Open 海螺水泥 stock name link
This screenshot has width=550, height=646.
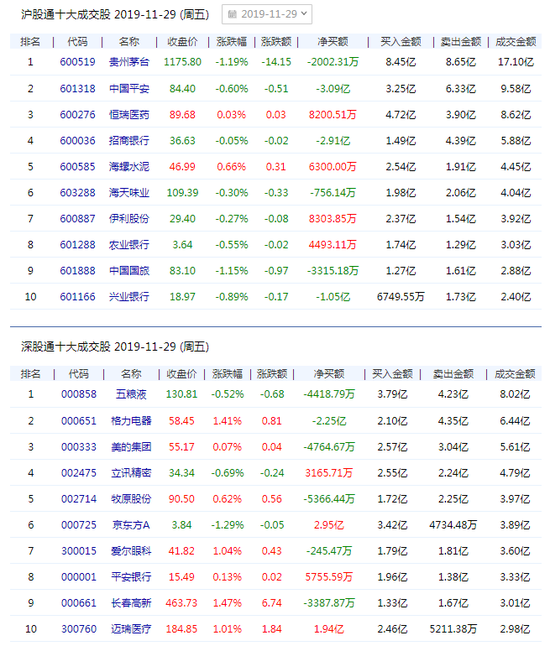[129, 166]
